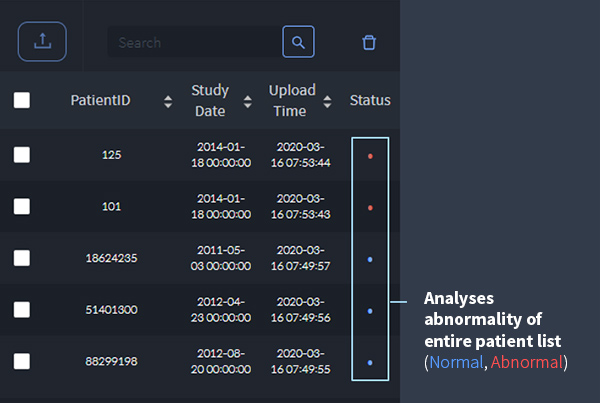Click study date of patient 101
Image resolution: width=600 pixels, height=403 pixels.
(221, 206)
